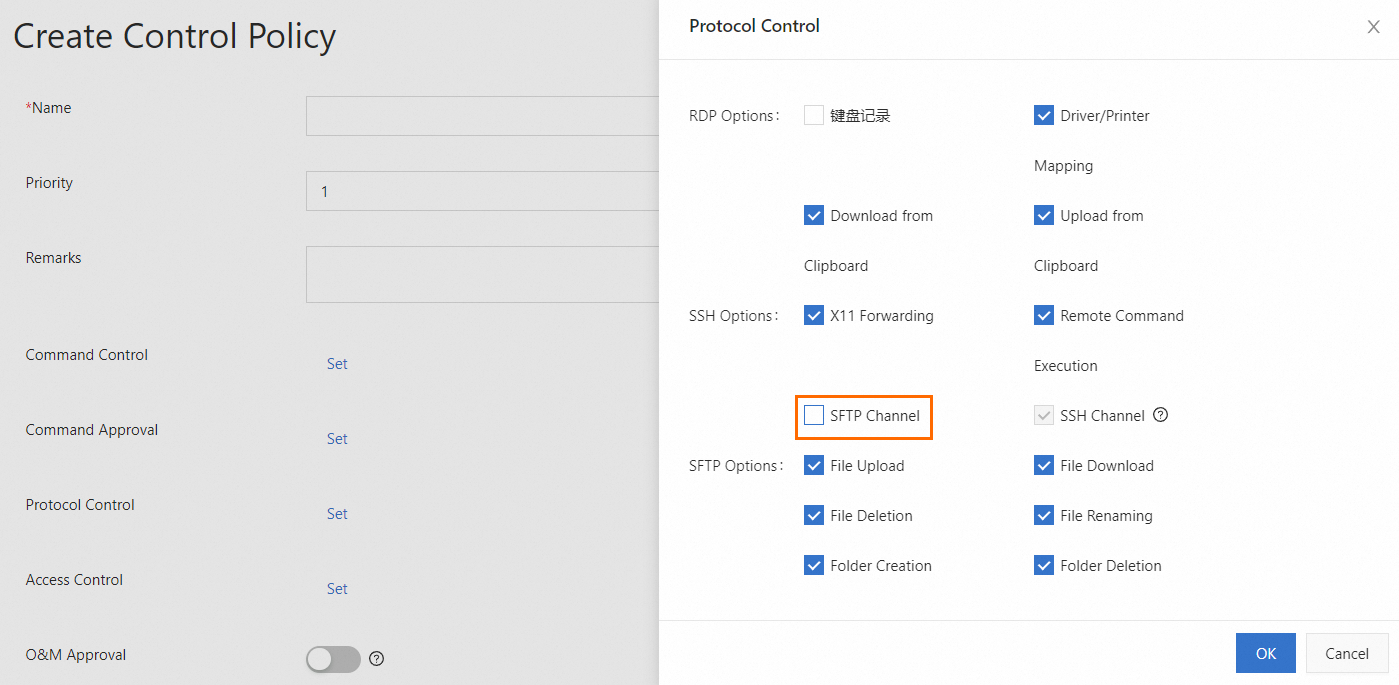The height and width of the screenshot is (685, 1399).
Task: Click the O&M Approval help icon
Action: pos(377,659)
